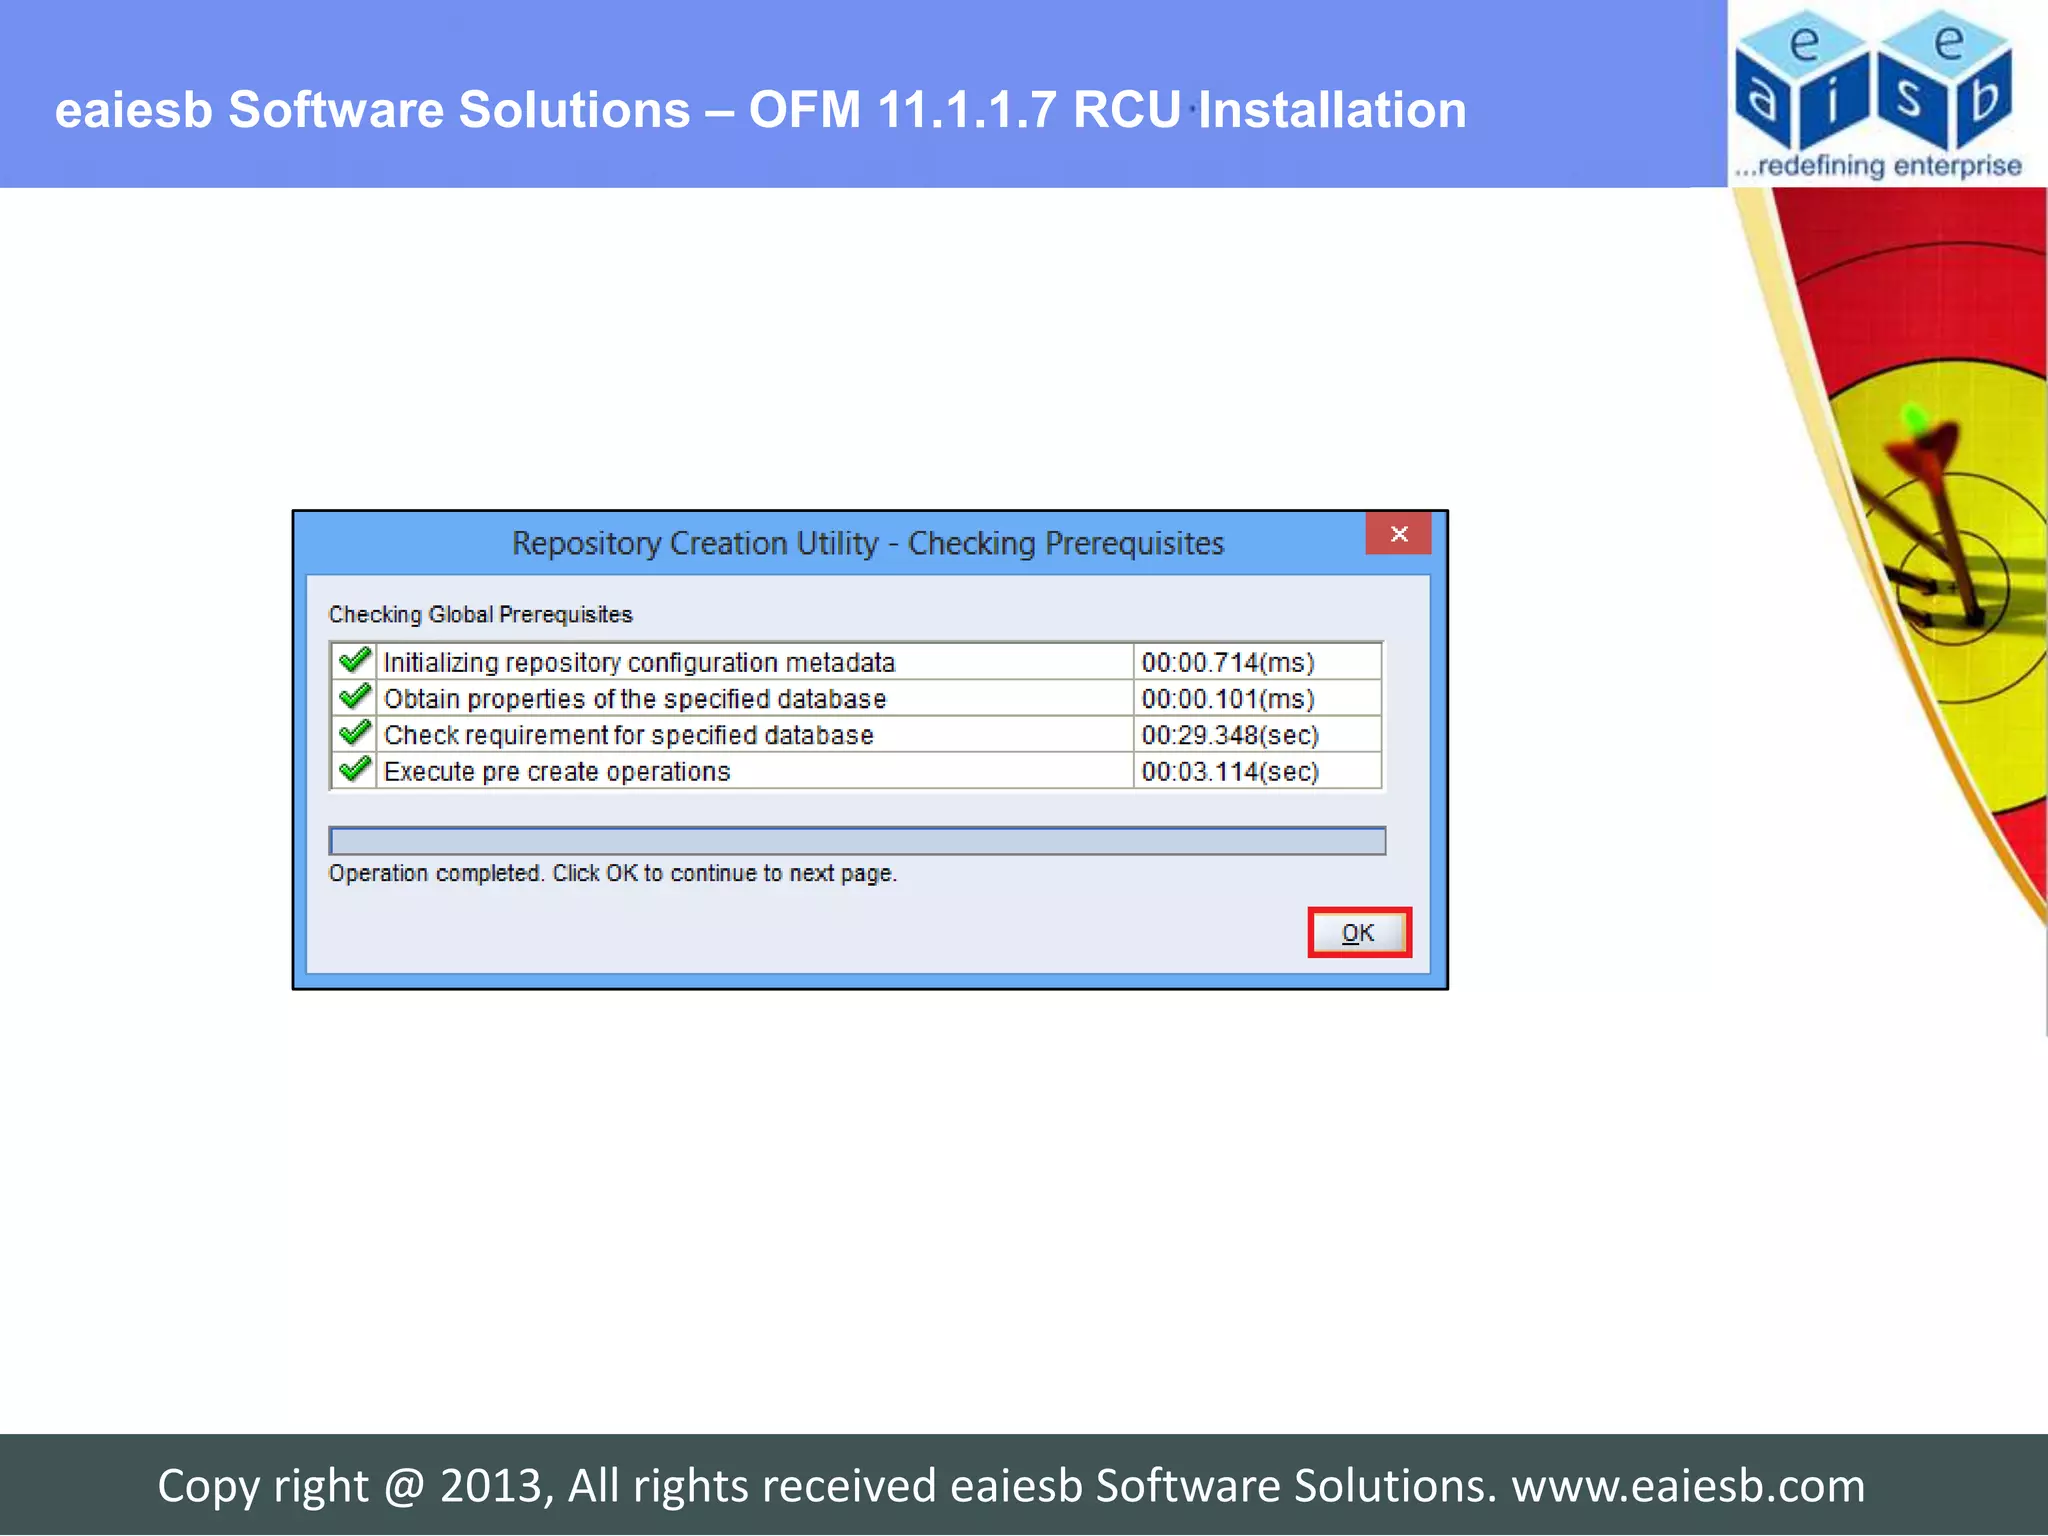Click checkmark icon for Obtain properties row

pyautogui.click(x=354, y=697)
